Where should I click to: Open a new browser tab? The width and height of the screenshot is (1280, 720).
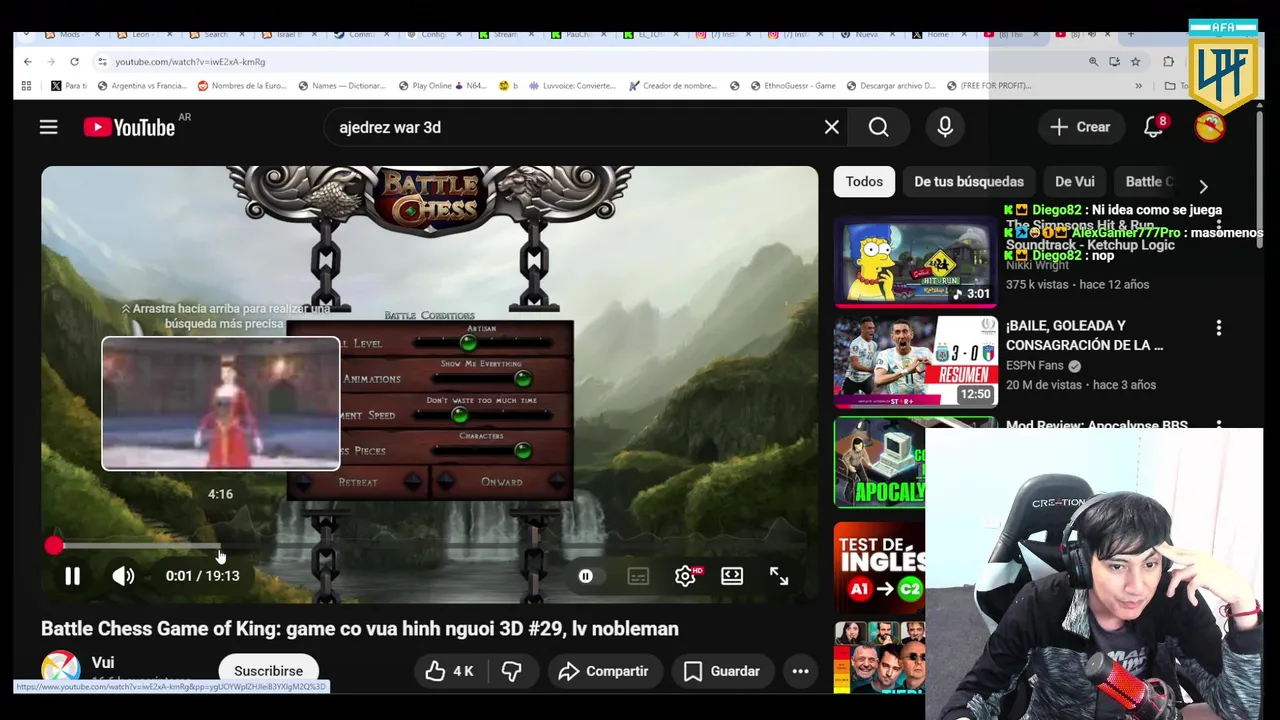coord(1131,34)
